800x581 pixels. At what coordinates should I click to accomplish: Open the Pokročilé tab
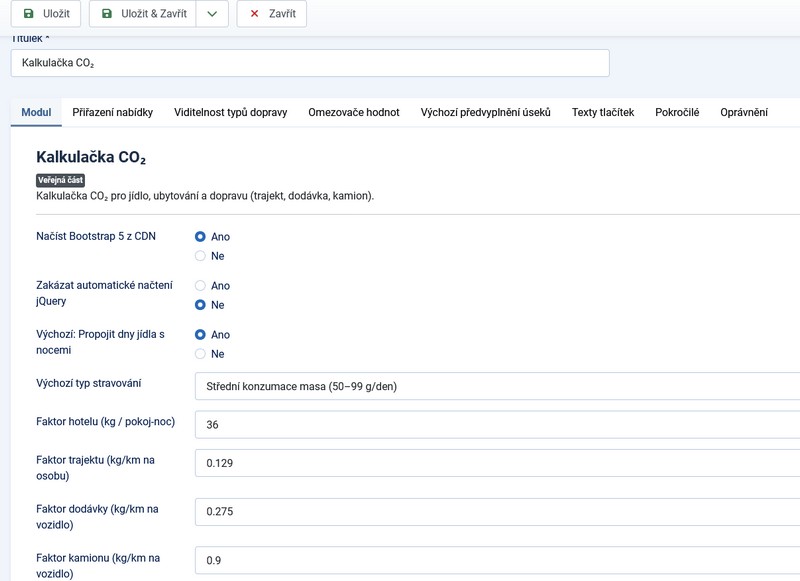(677, 112)
